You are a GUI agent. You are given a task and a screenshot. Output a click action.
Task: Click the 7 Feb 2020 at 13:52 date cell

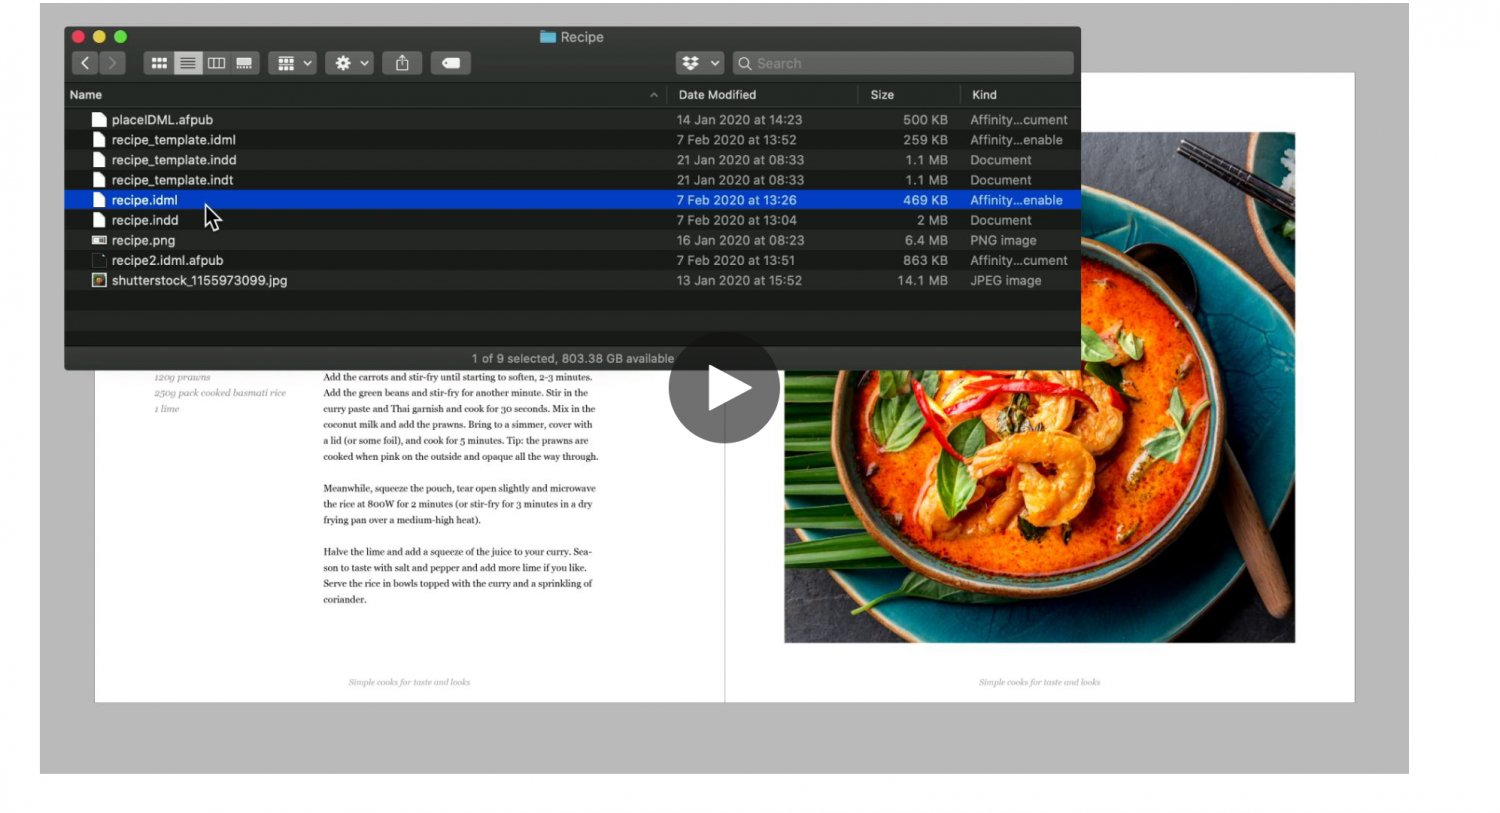click(737, 140)
